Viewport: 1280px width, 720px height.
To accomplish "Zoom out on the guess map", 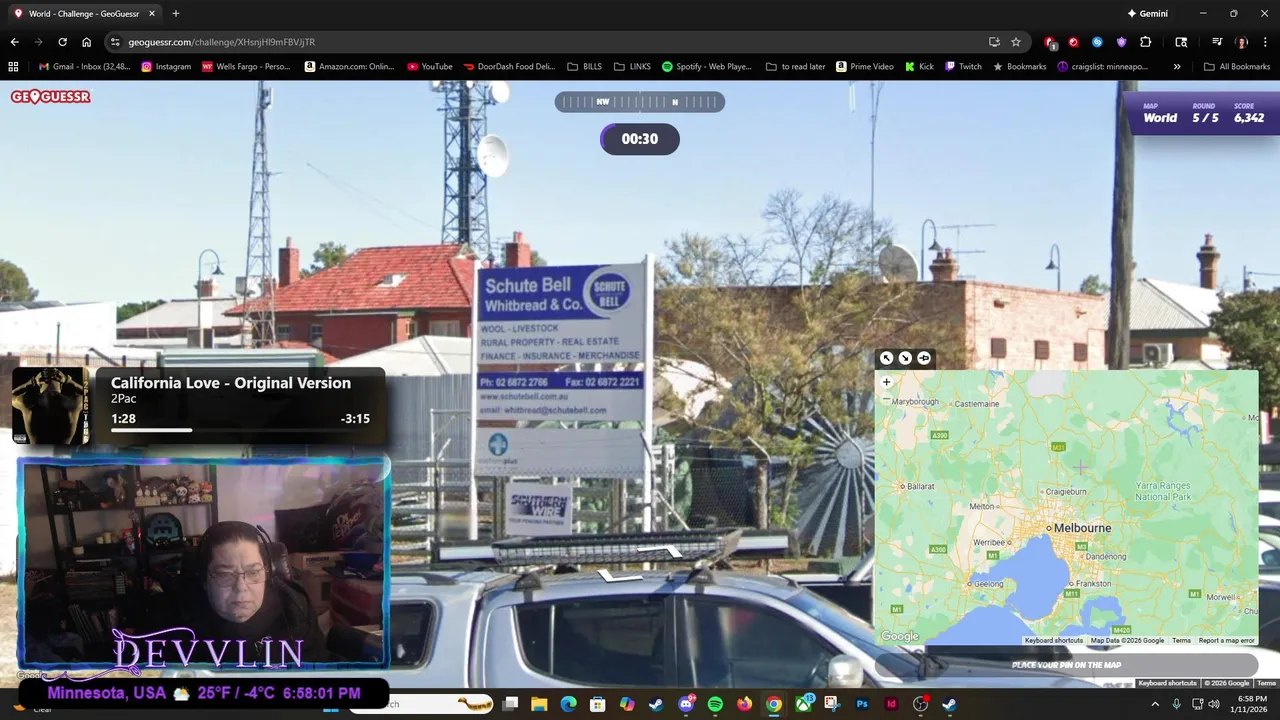I will 886,399.
